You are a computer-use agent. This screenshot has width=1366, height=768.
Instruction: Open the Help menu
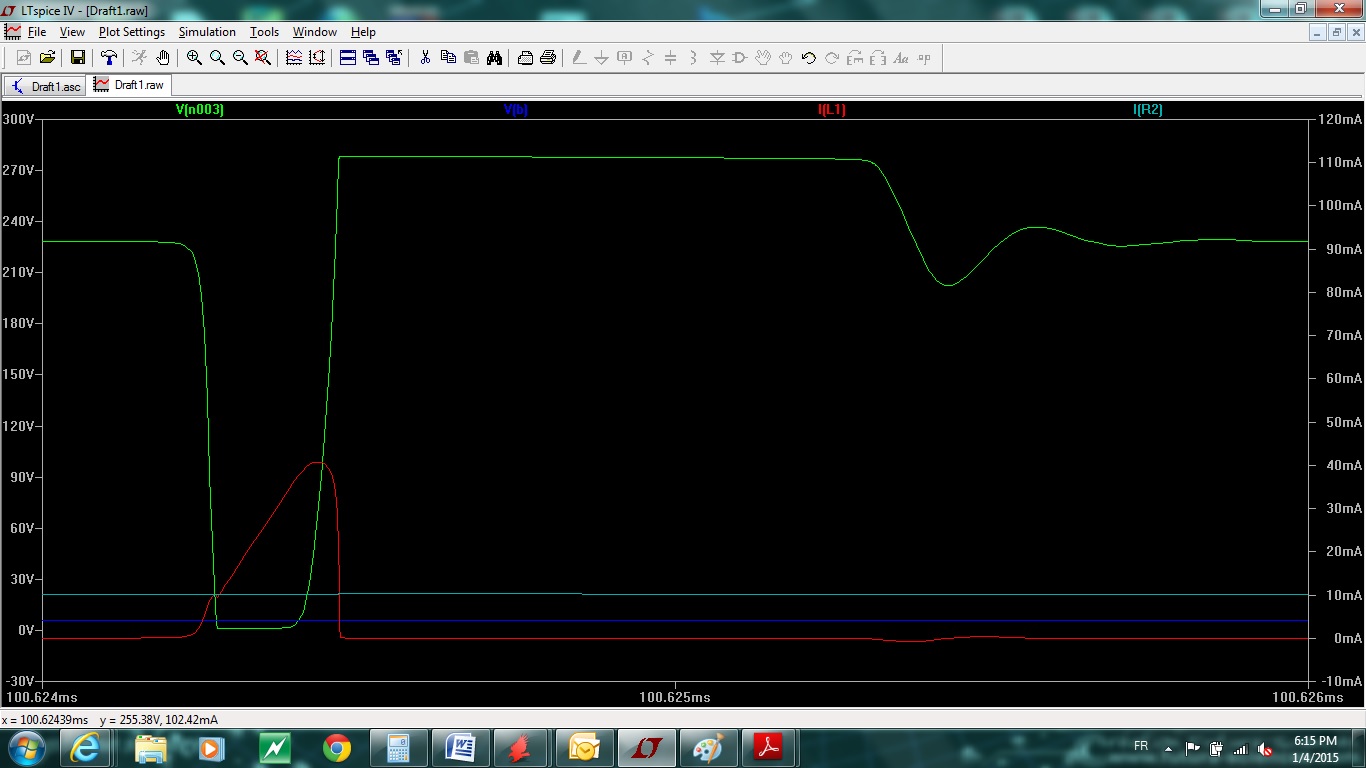point(363,32)
